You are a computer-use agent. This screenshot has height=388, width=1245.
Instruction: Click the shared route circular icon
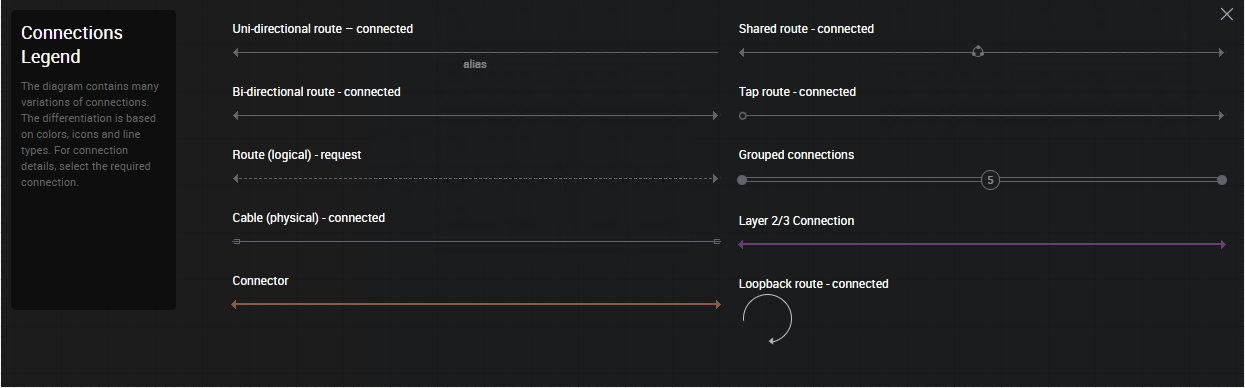pos(978,52)
